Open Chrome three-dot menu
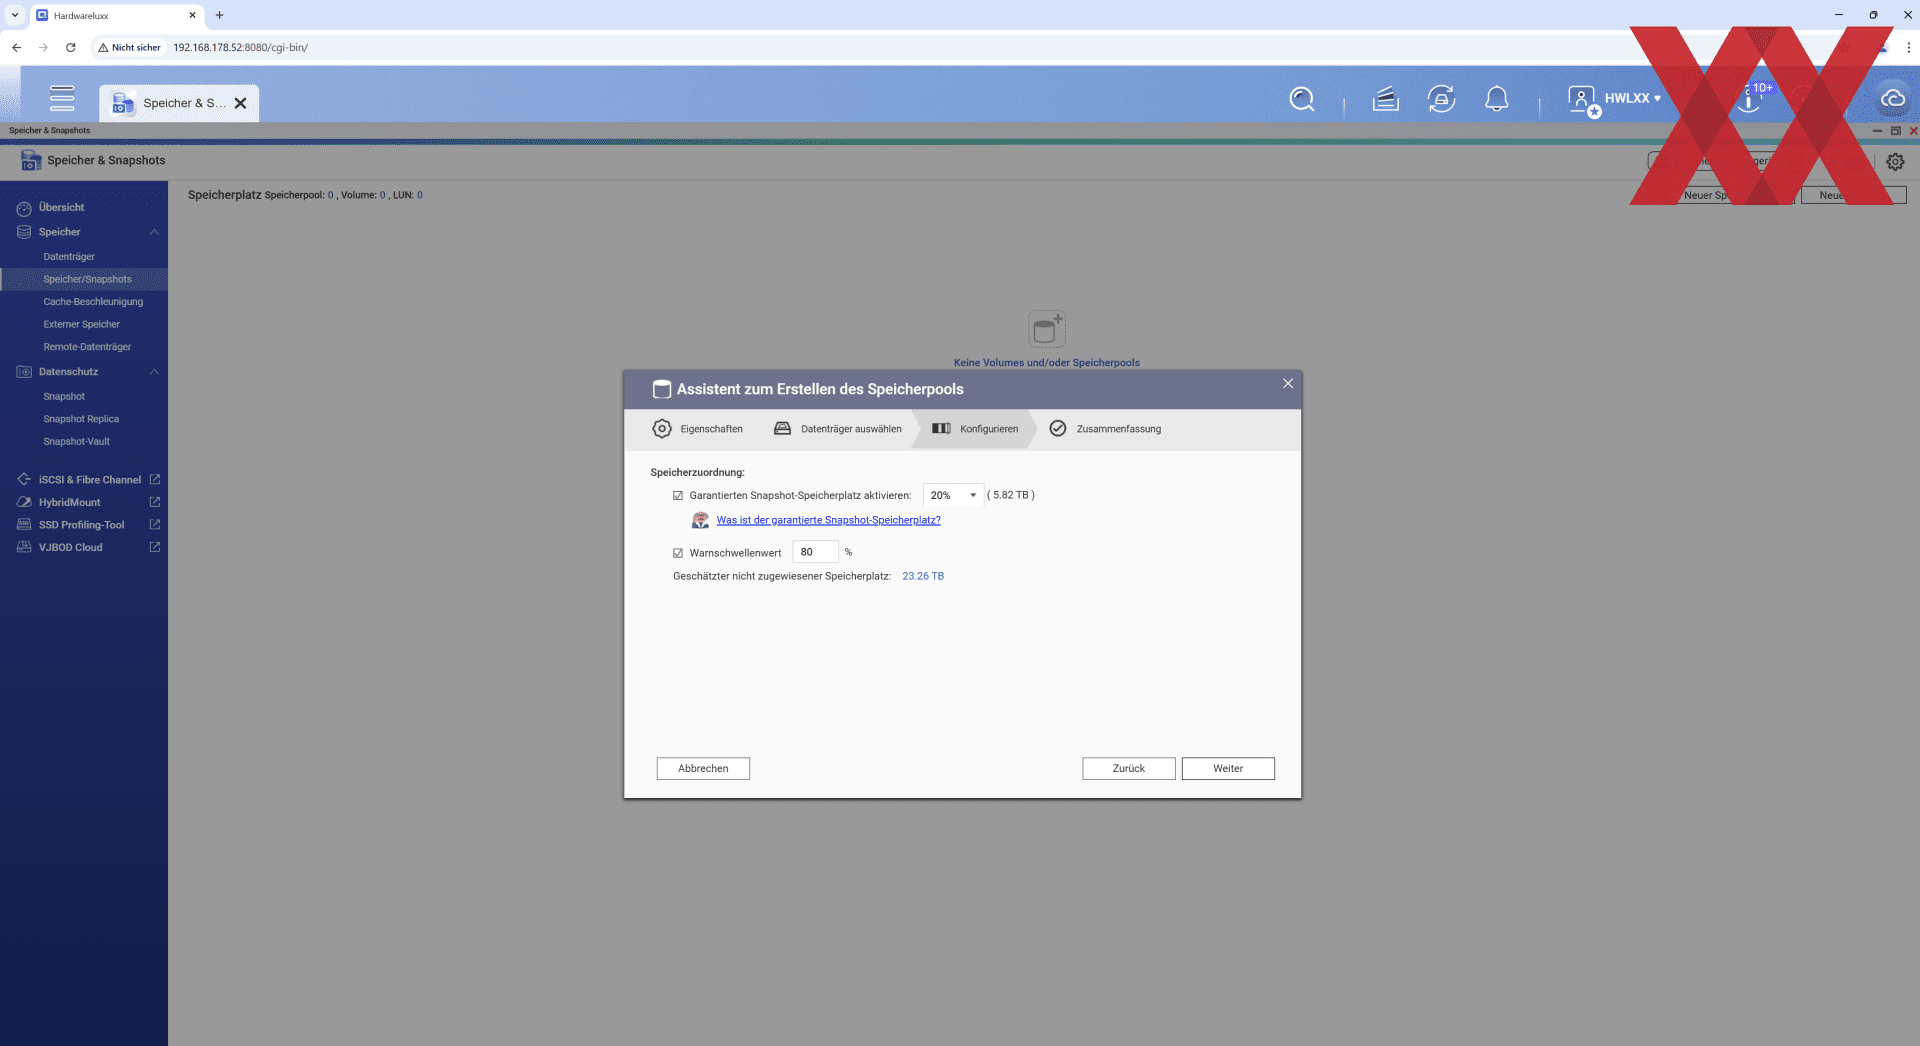Viewport: 1920px width, 1046px height. click(x=1908, y=47)
